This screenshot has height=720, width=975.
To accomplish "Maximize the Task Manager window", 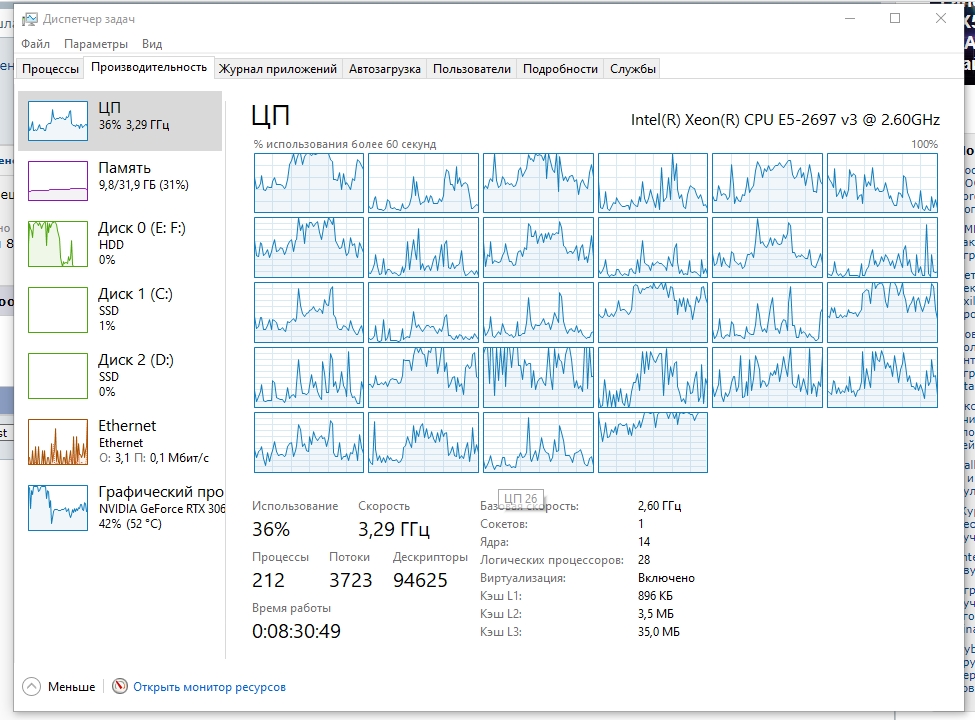I will click(x=895, y=18).
